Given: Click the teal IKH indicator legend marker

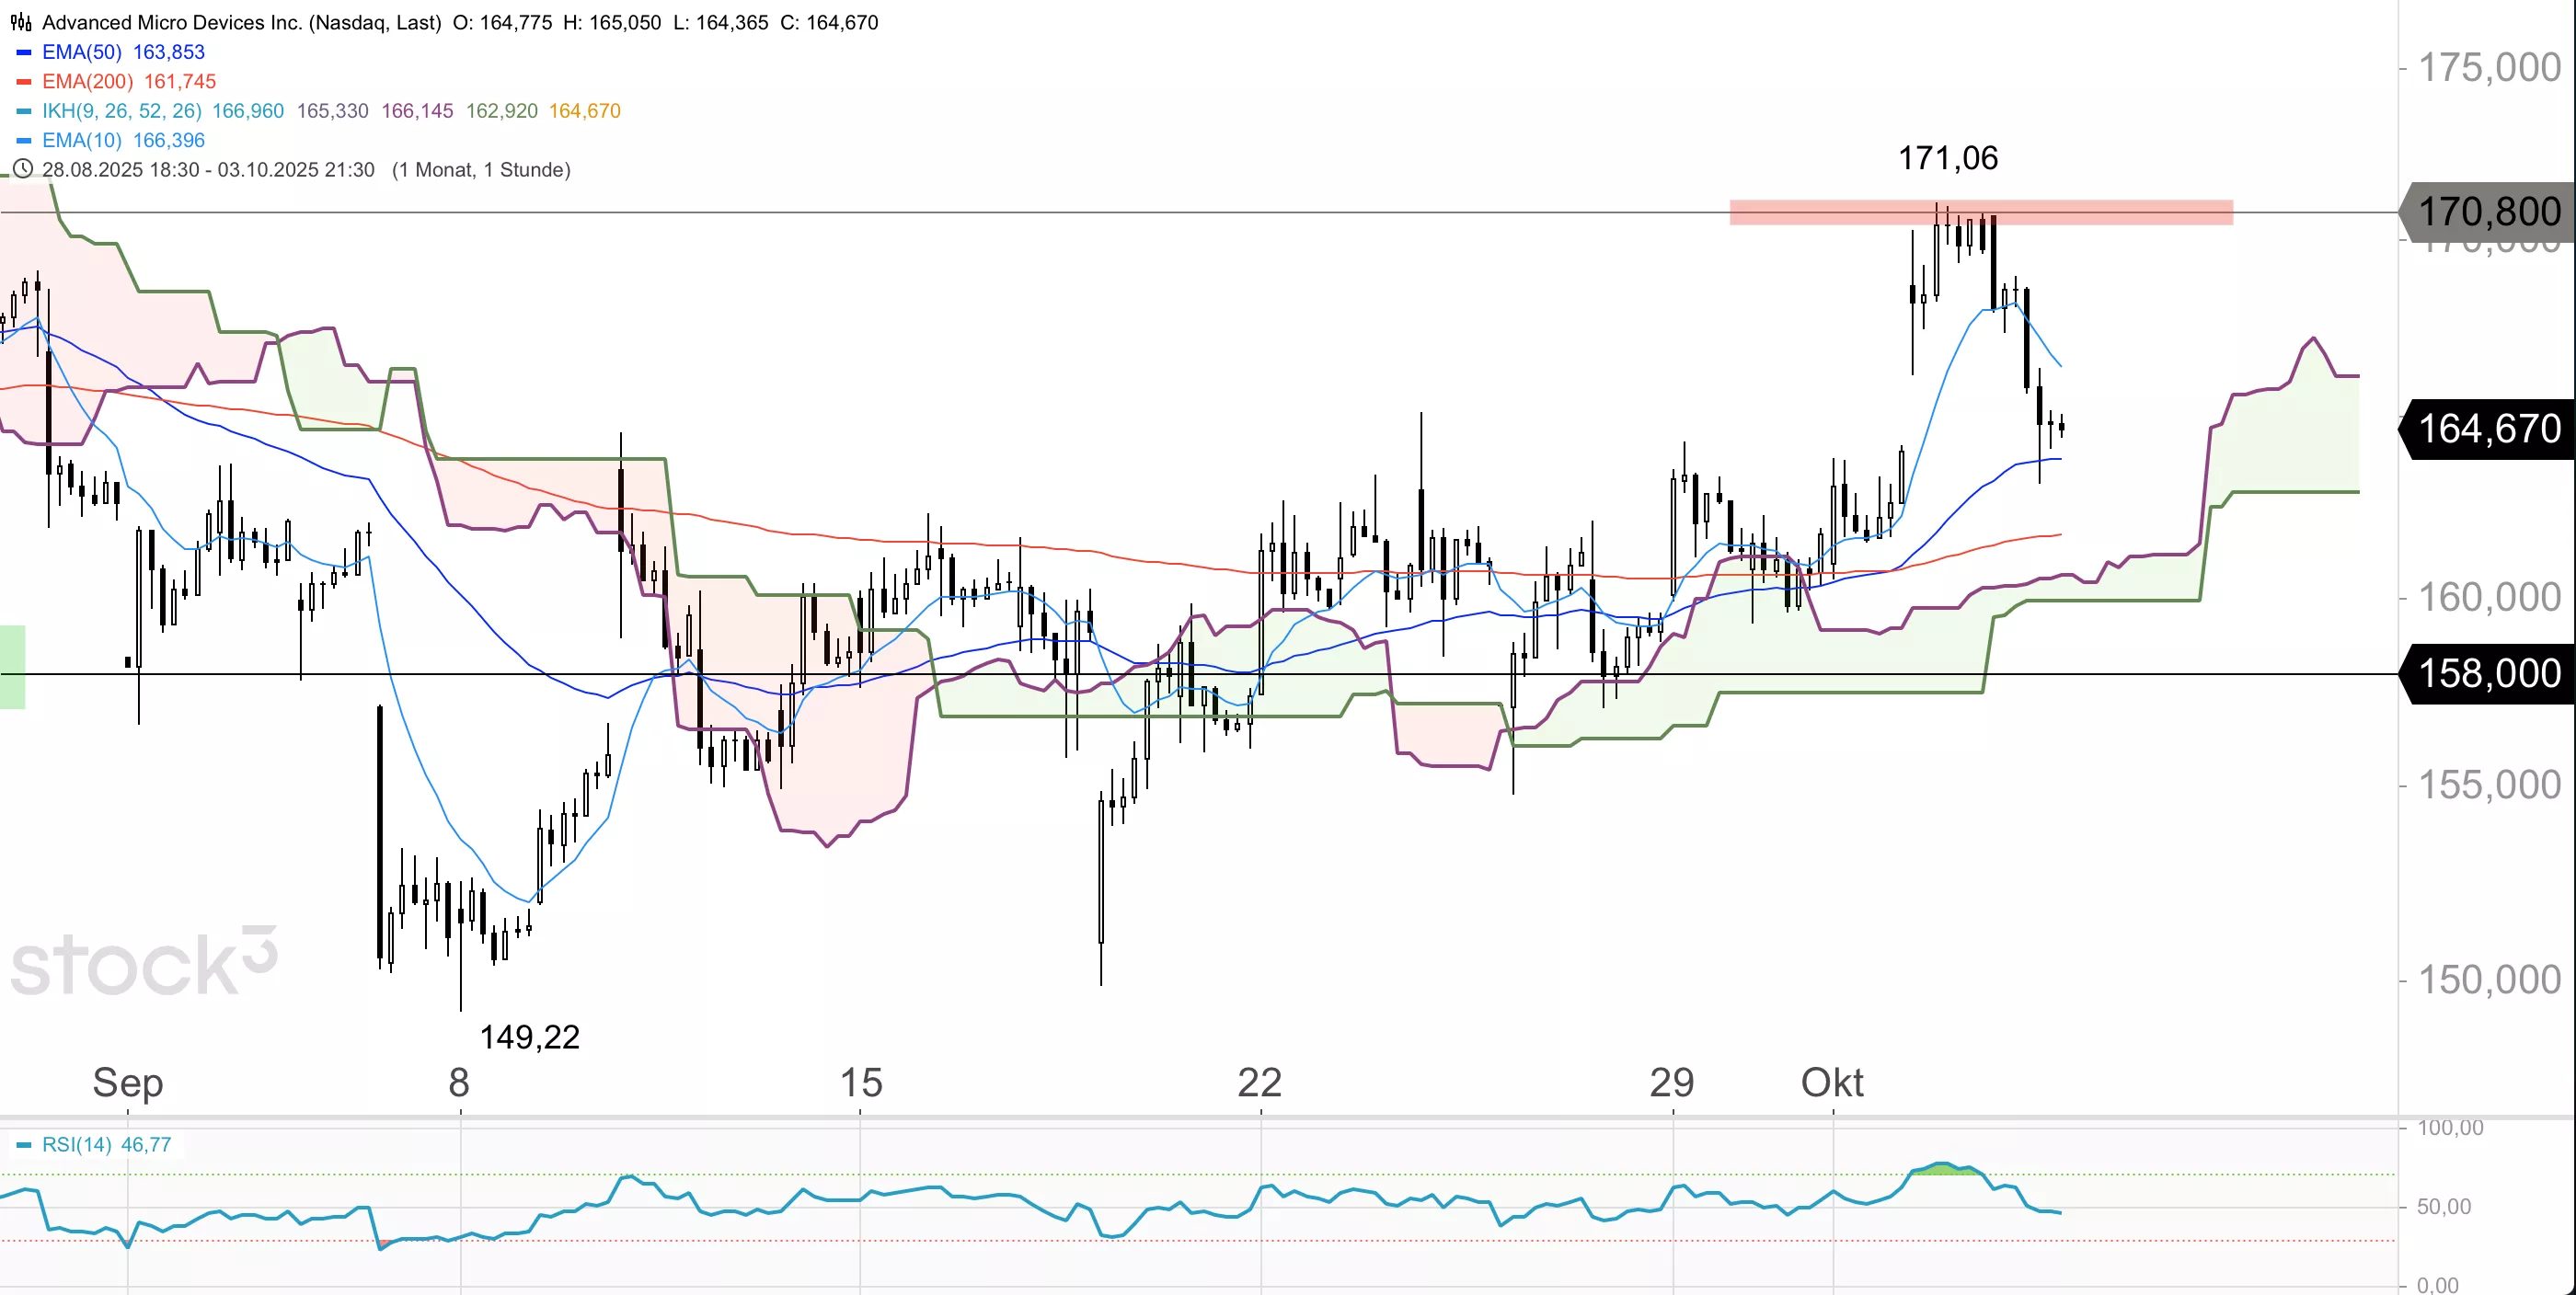Looking at the screenshot, I should click(x=24, y=111).
